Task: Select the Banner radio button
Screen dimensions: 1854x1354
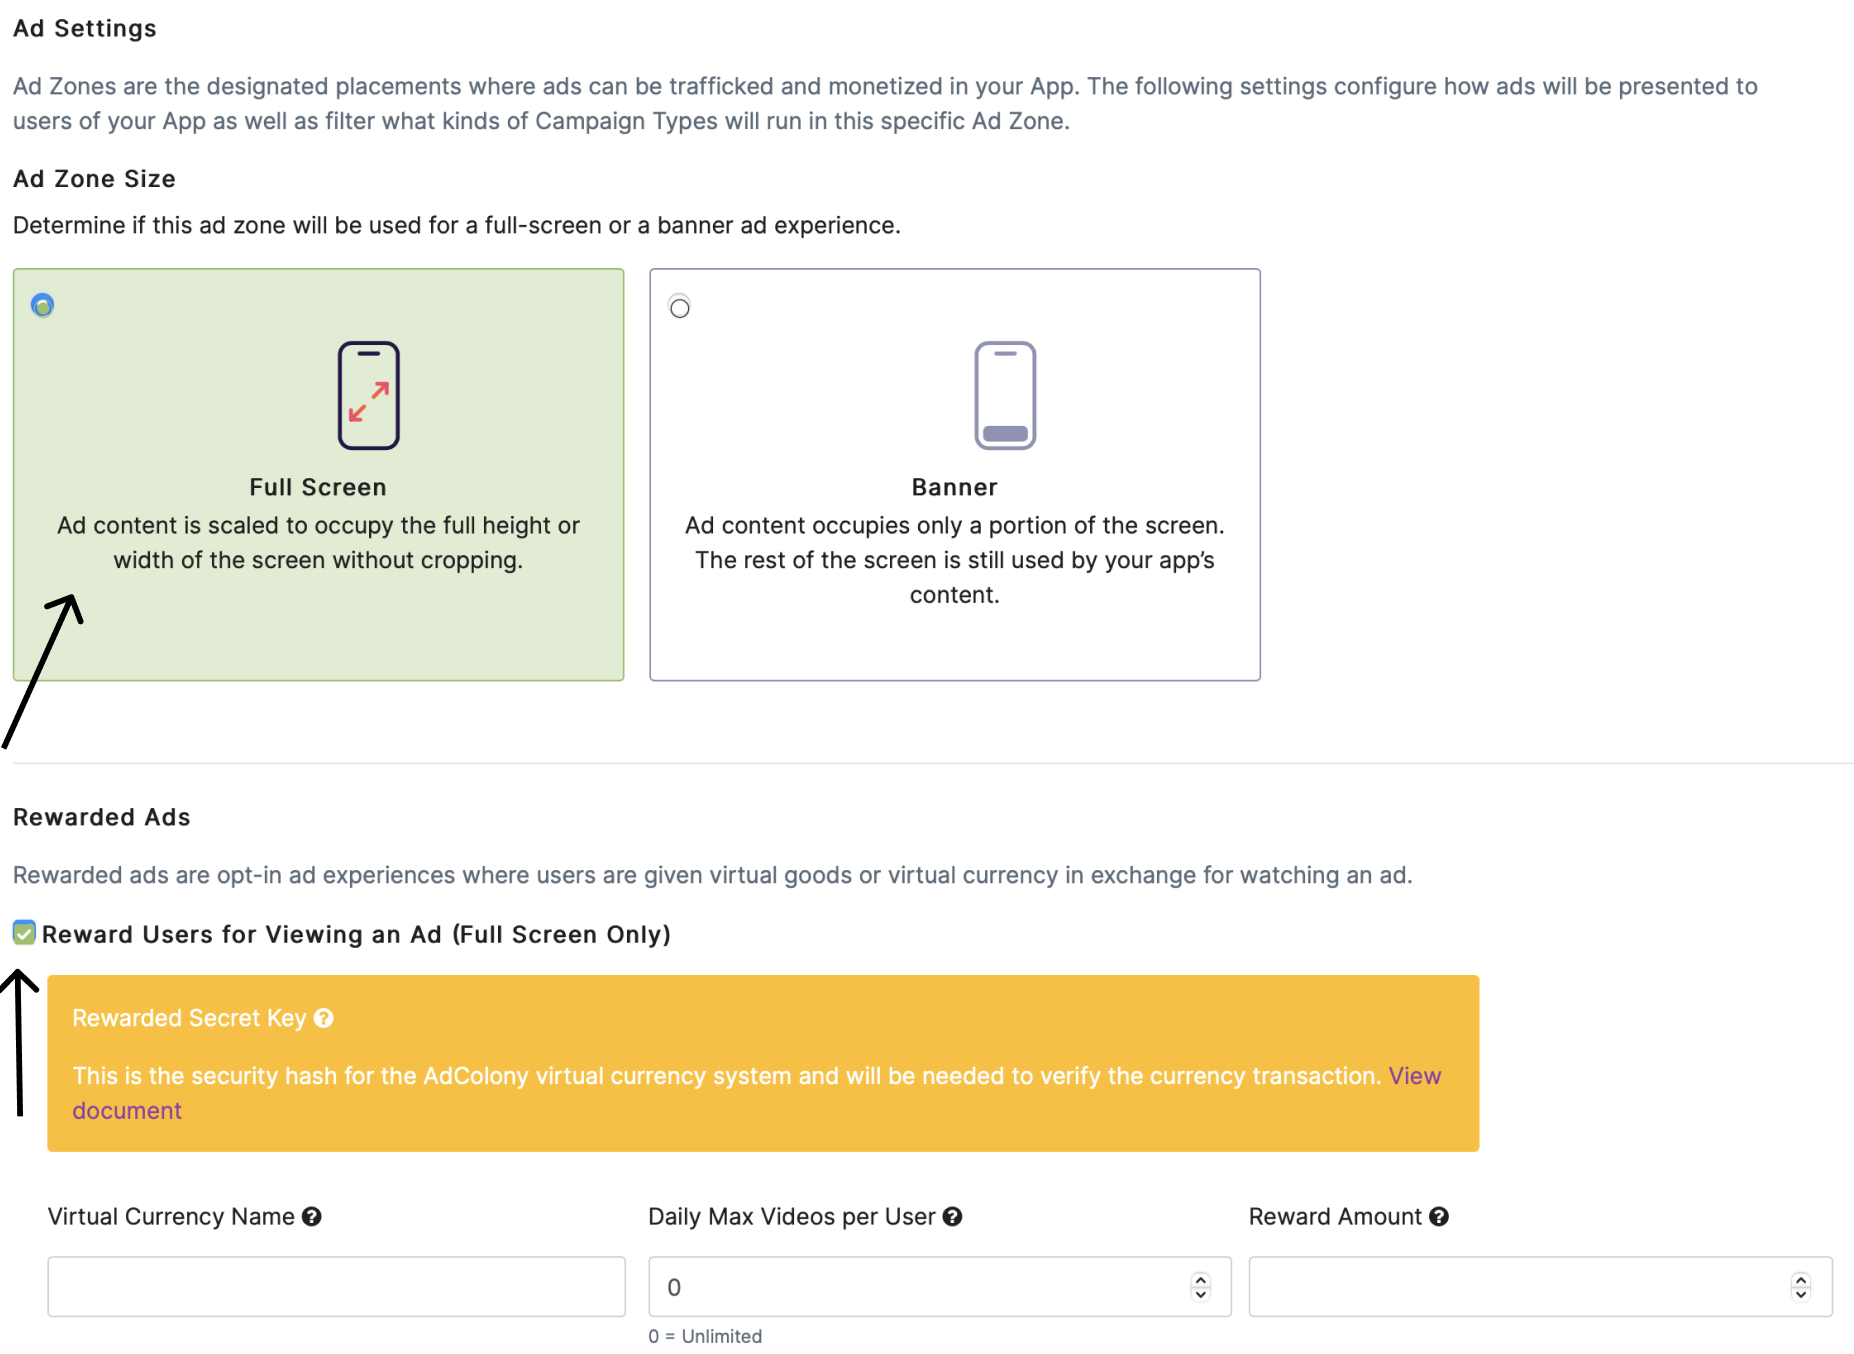Action: coord(680,307)
